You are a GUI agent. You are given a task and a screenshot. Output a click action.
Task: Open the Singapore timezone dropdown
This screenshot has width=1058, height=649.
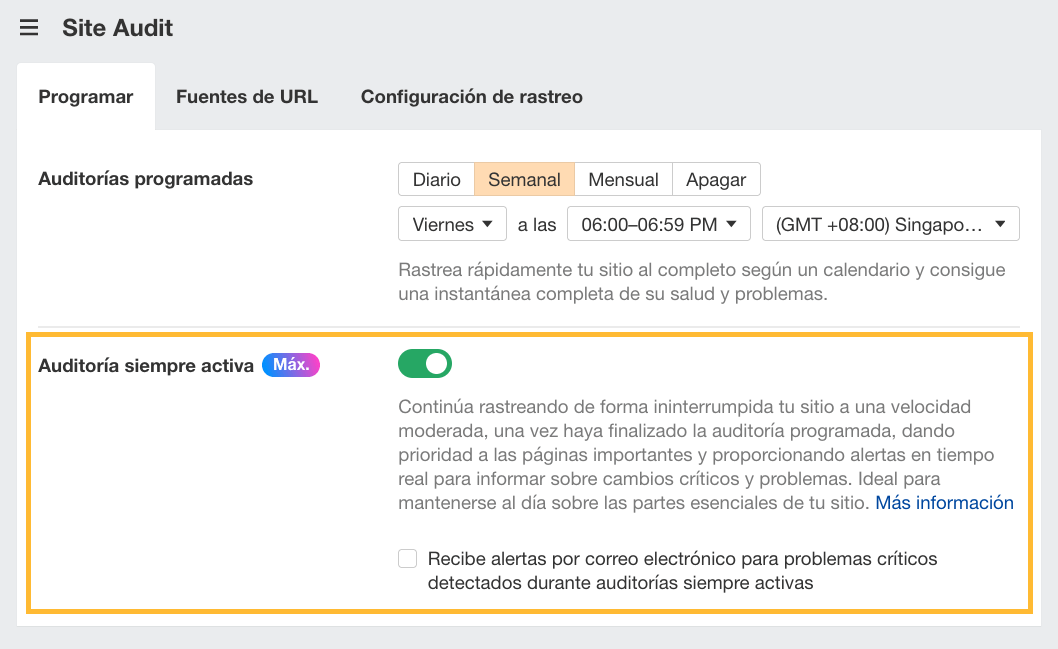(889, 223)
